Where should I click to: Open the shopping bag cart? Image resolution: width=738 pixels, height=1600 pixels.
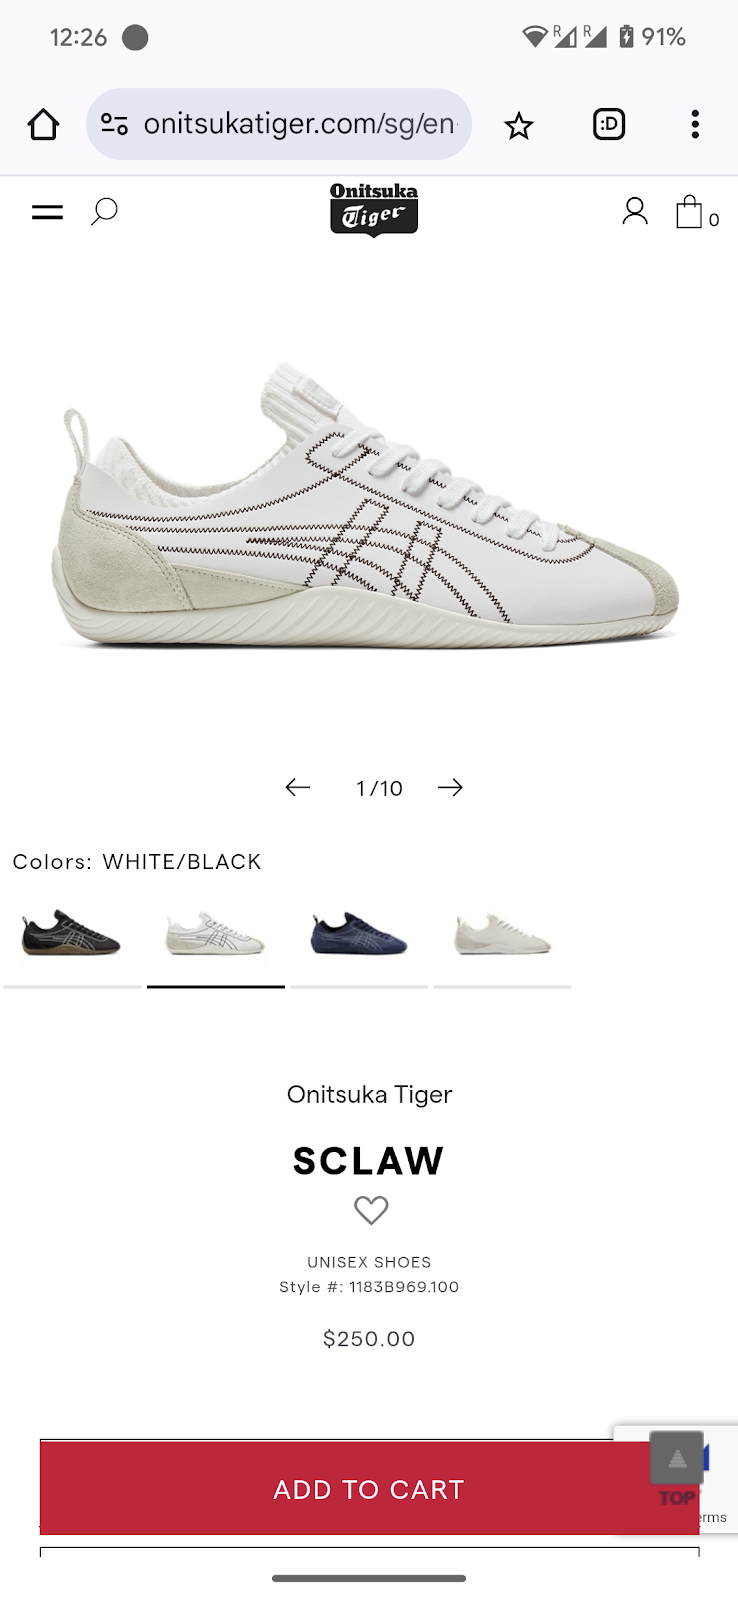point(697,212)
